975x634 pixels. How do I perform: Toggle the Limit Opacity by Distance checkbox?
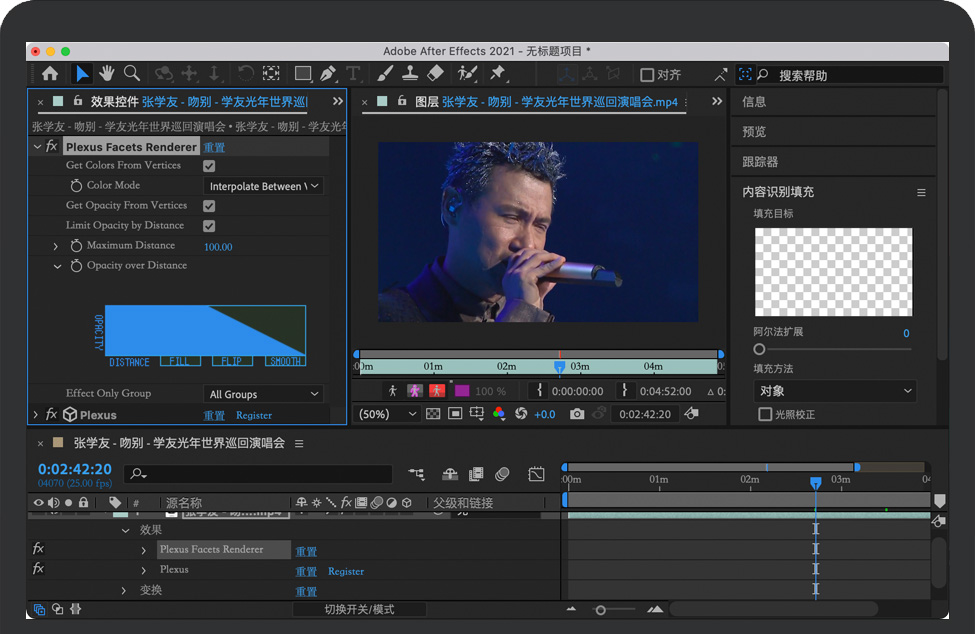[209, 226]
